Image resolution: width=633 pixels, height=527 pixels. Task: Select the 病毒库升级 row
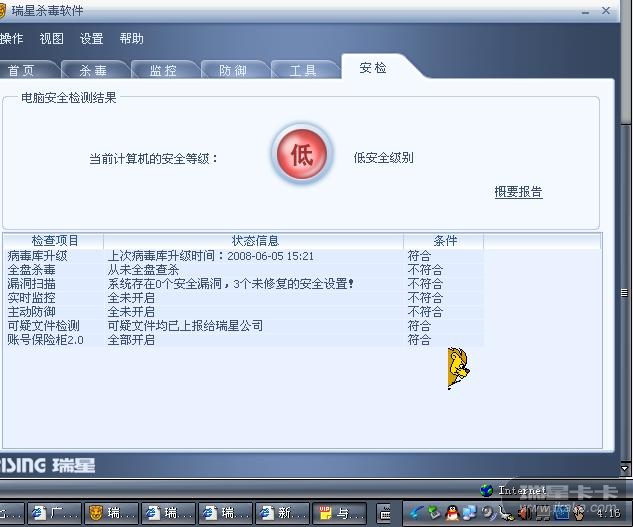244,256
